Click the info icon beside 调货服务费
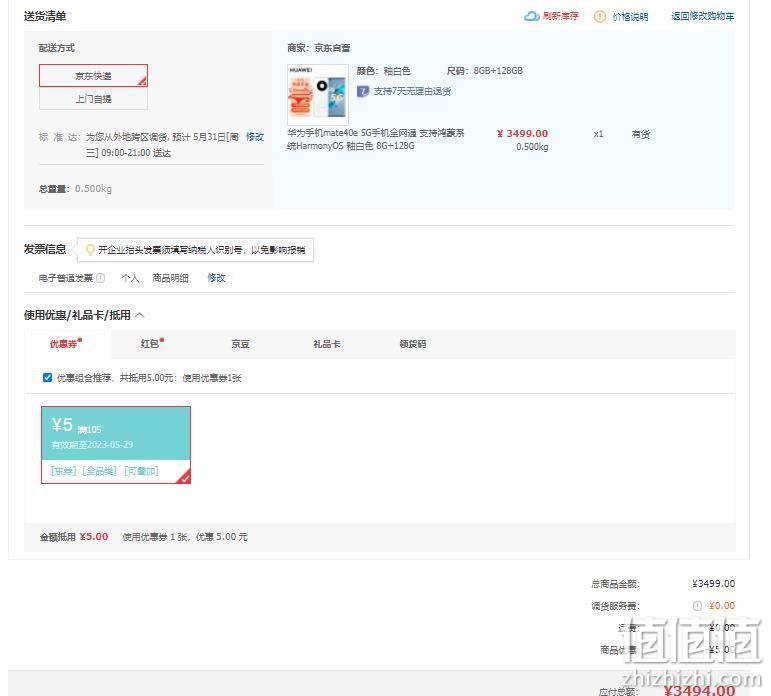Screen dimensions: 771x696 (697, 605)
